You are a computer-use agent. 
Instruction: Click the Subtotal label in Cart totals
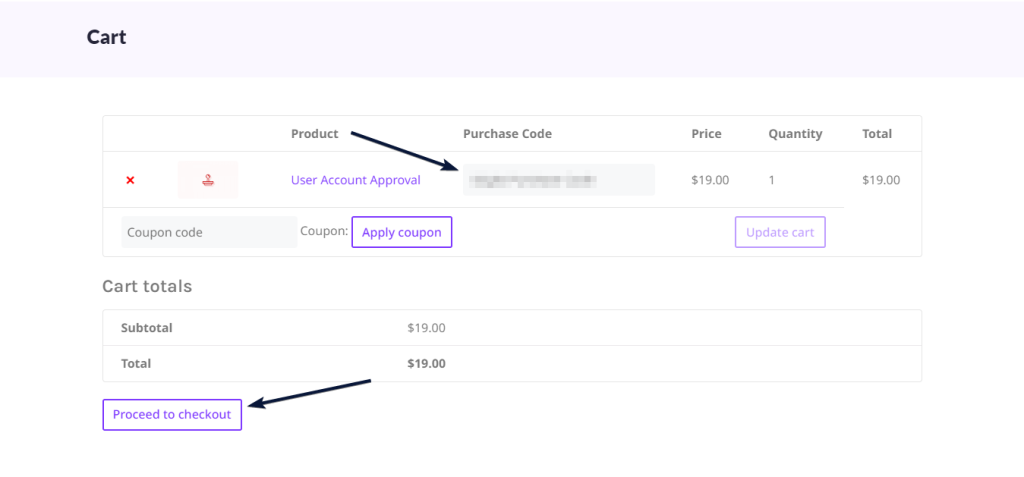tap(147, 327)
